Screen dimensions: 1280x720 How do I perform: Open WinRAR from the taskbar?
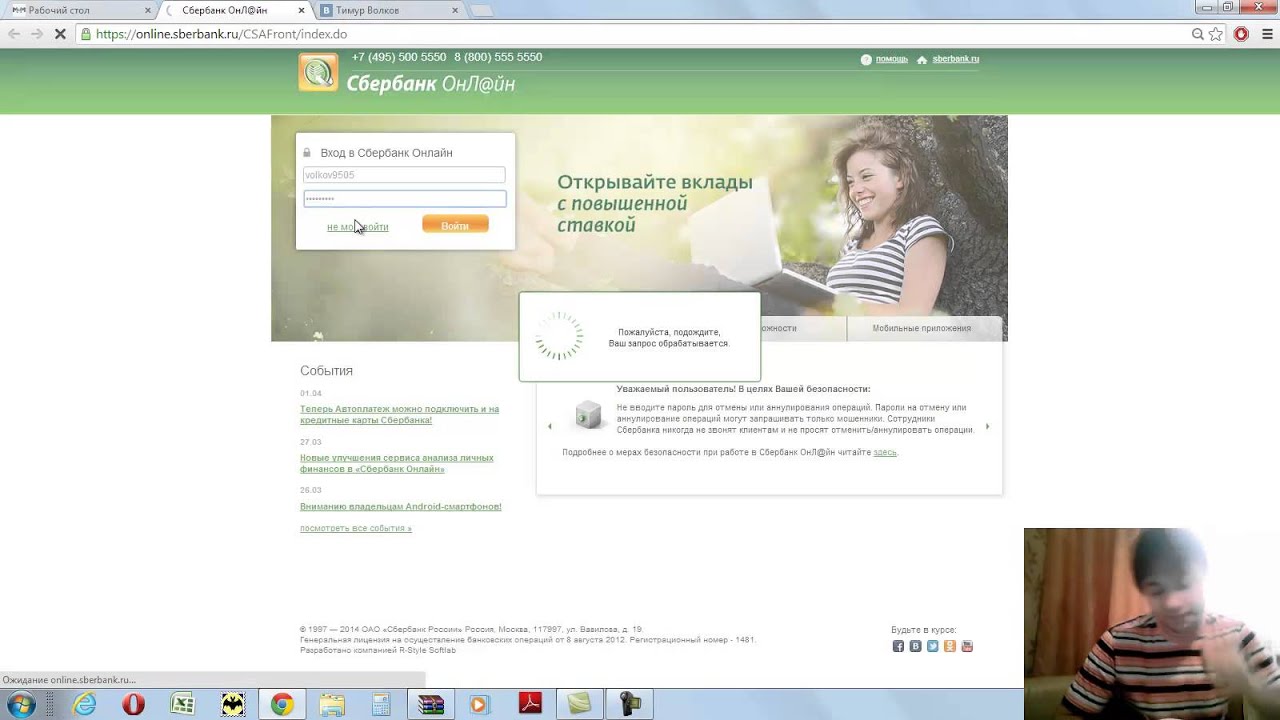coord(431,705)
